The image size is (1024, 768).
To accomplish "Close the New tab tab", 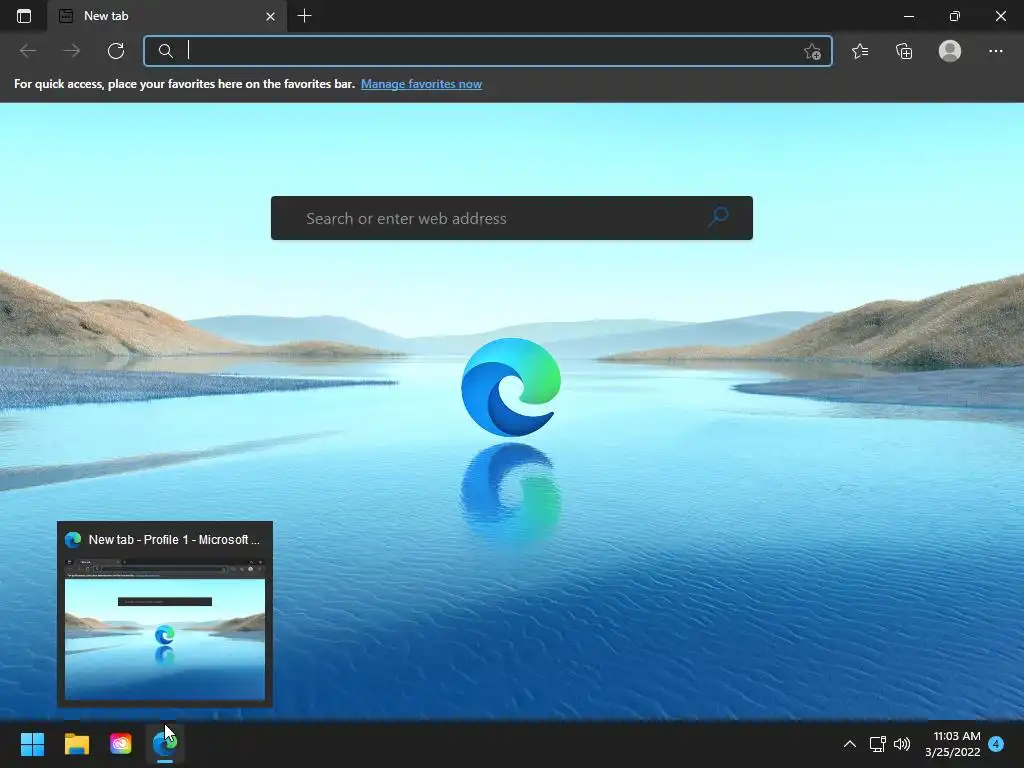I will [270, 16].
